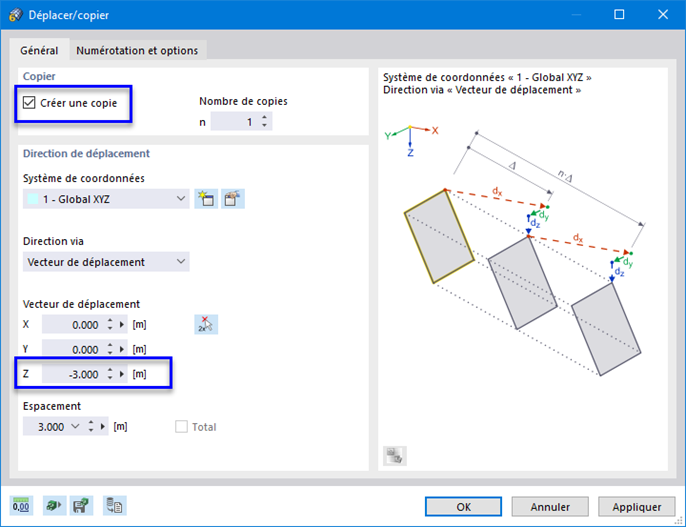Pick displacement vector graphically via two points icon
Image resolution: width=686 pixels, height=527 pixels.
pyautogui.click(x=206, y=325)
